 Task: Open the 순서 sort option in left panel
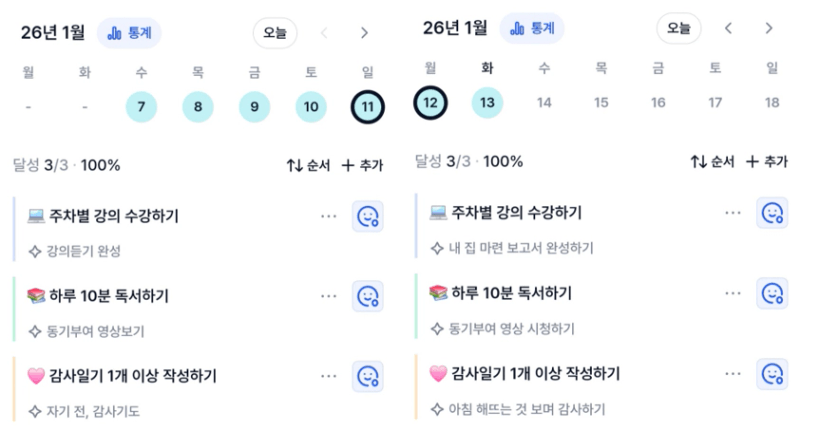(x=308, y=165)
